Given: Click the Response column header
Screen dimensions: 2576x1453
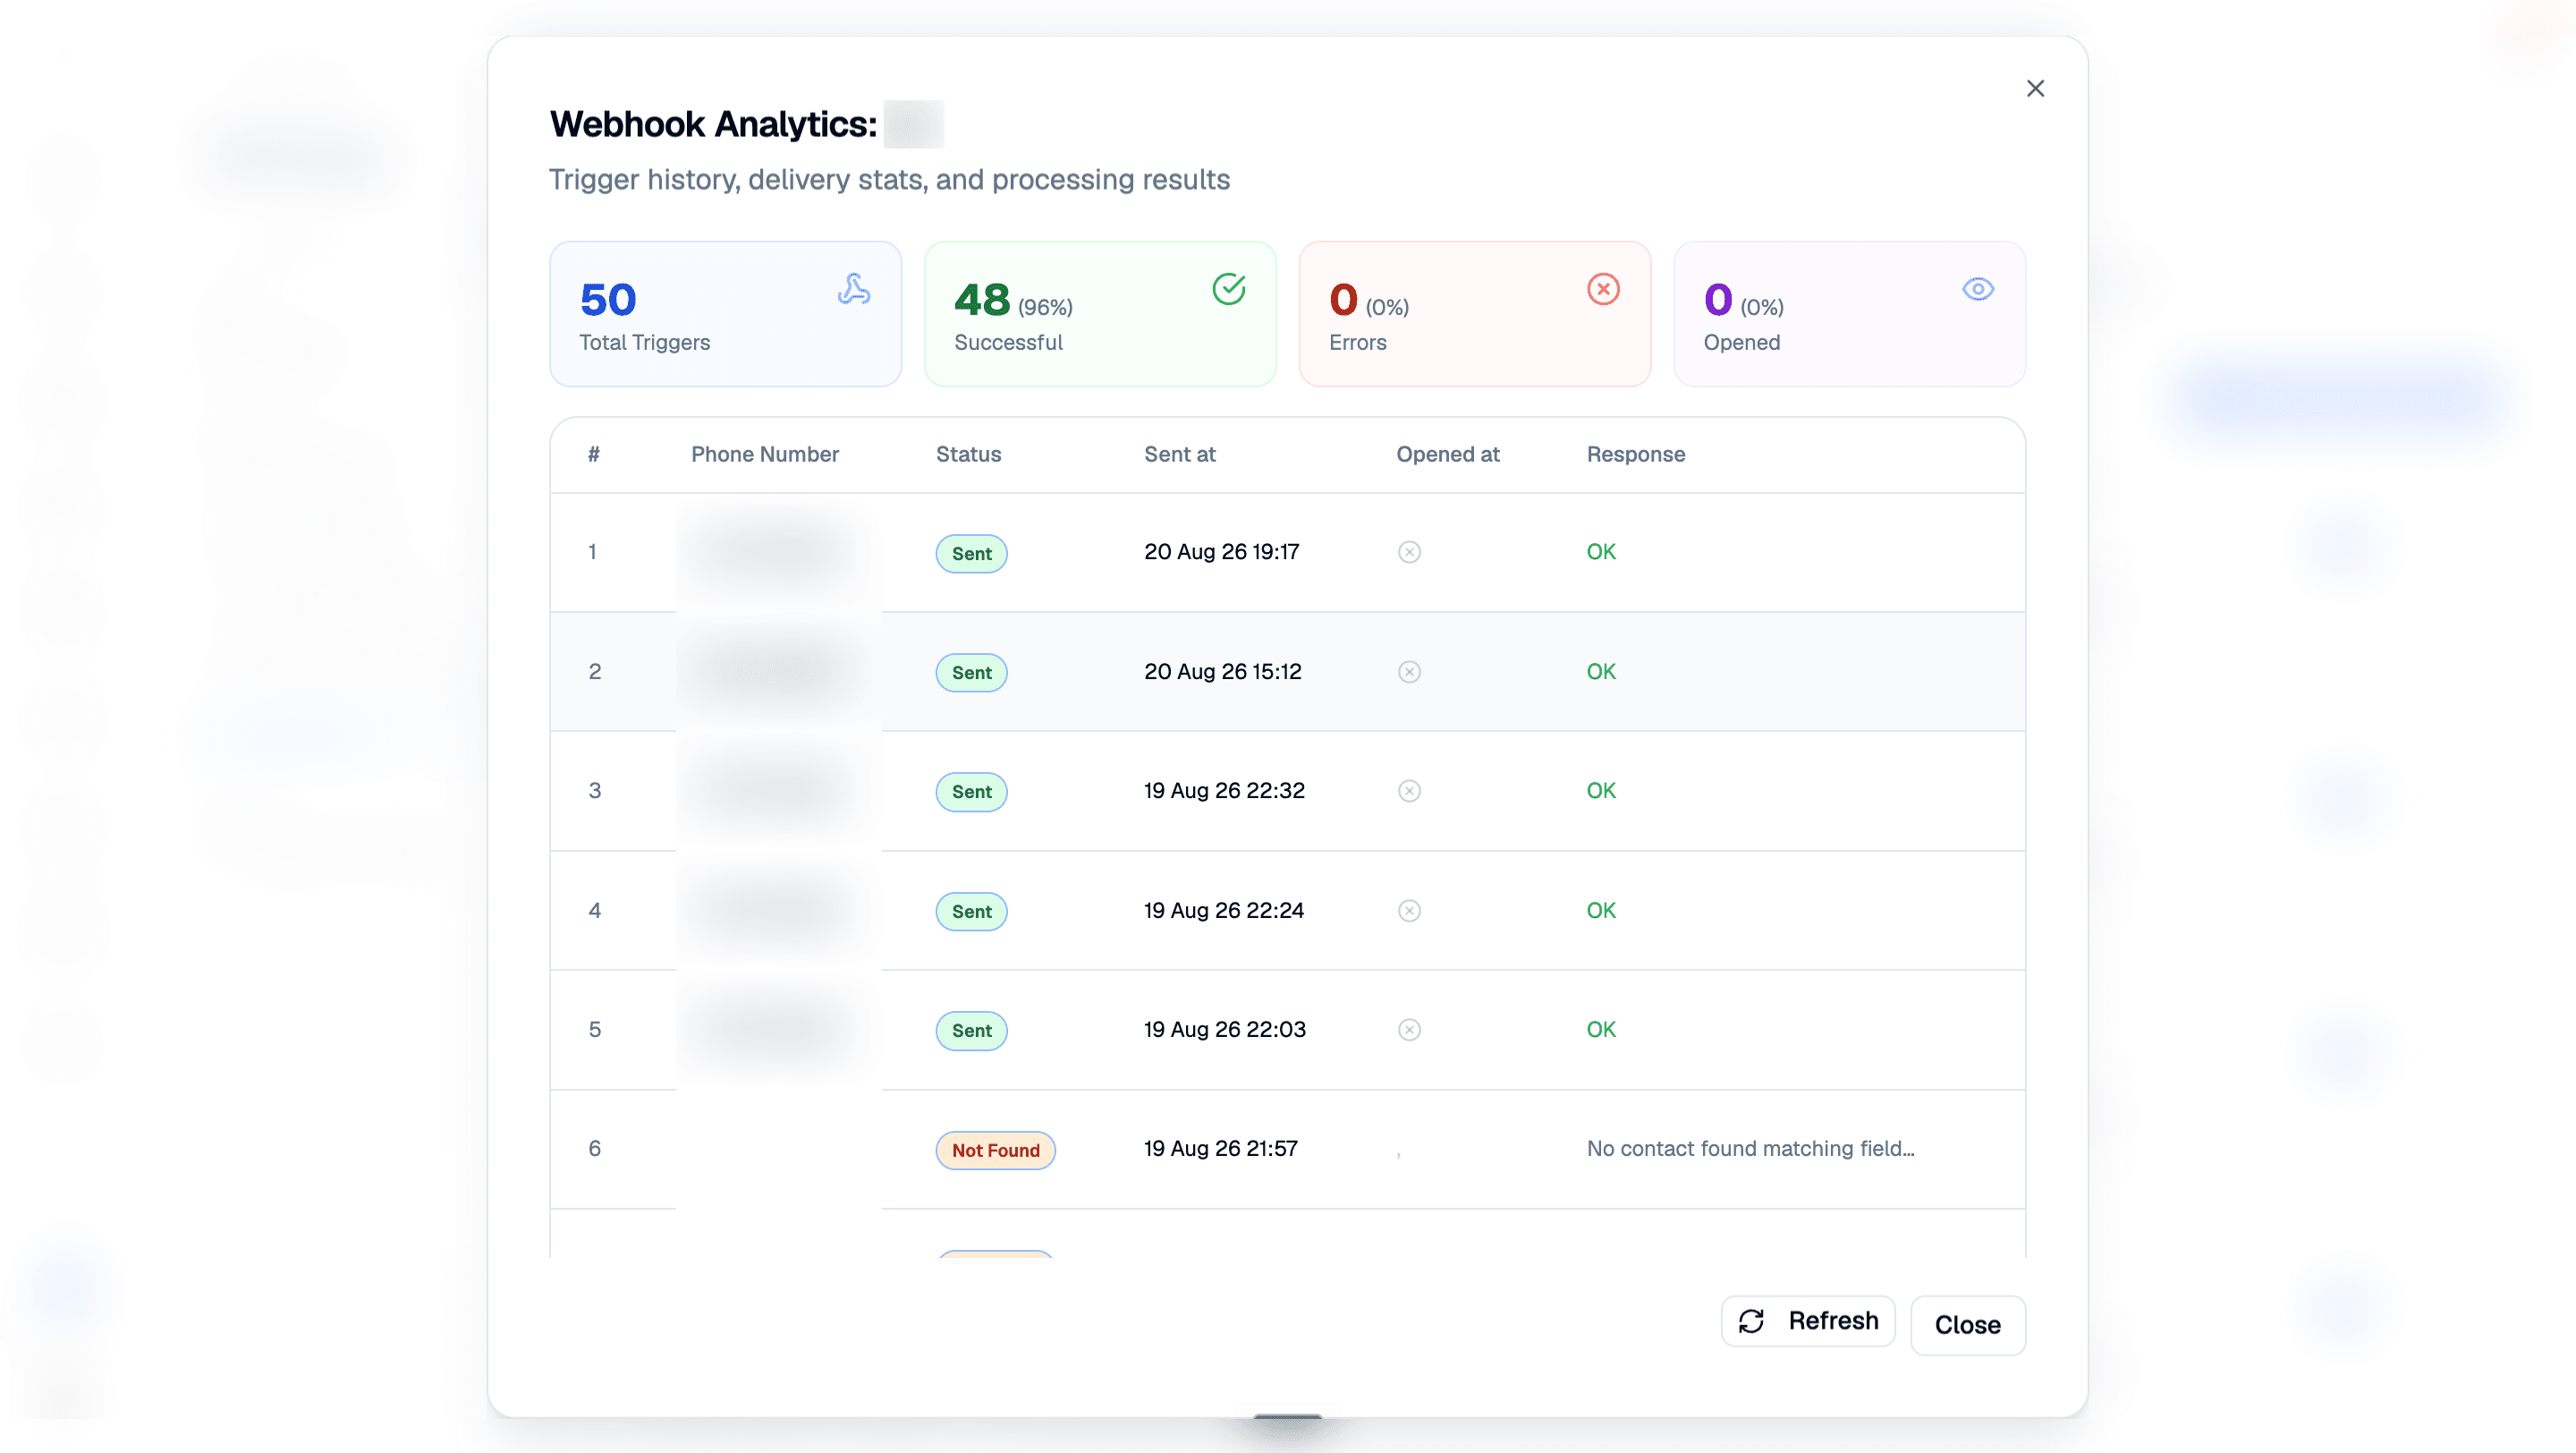Looking at the screenshot, I should [x=1636, y=454].
